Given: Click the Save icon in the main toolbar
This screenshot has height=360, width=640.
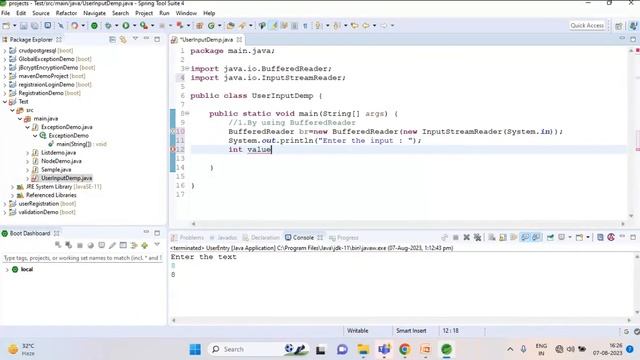Looking at the screenshot, I should coord(24,26).
